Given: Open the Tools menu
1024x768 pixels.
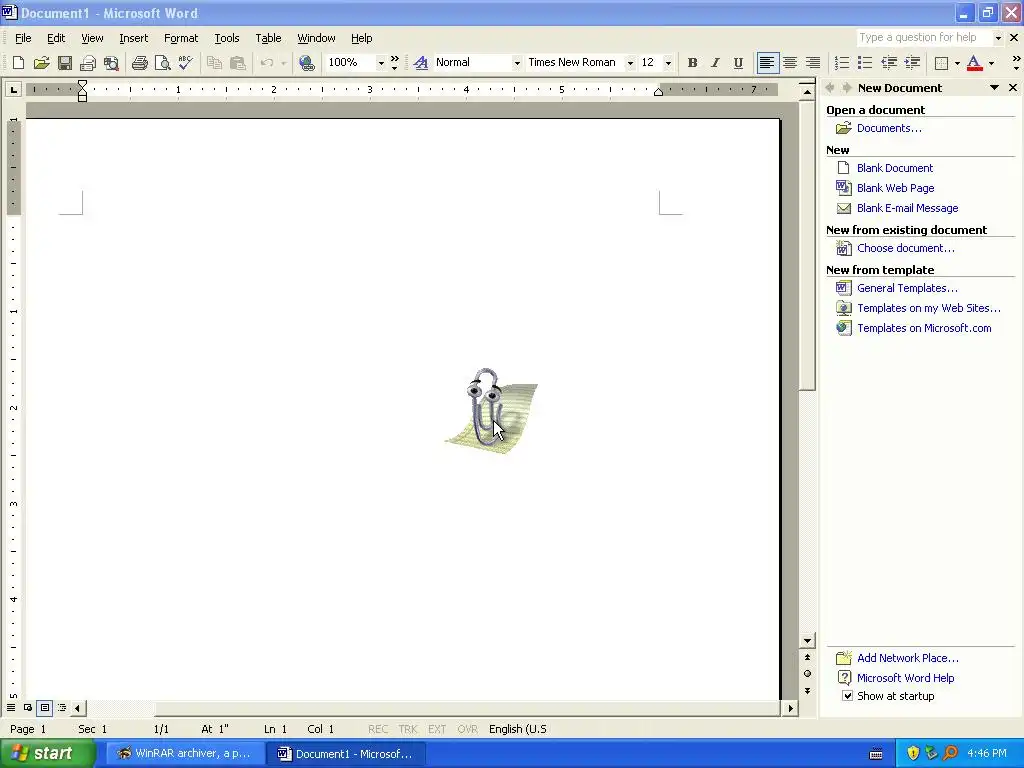Looking at the screenshot, I should [227, 38].
